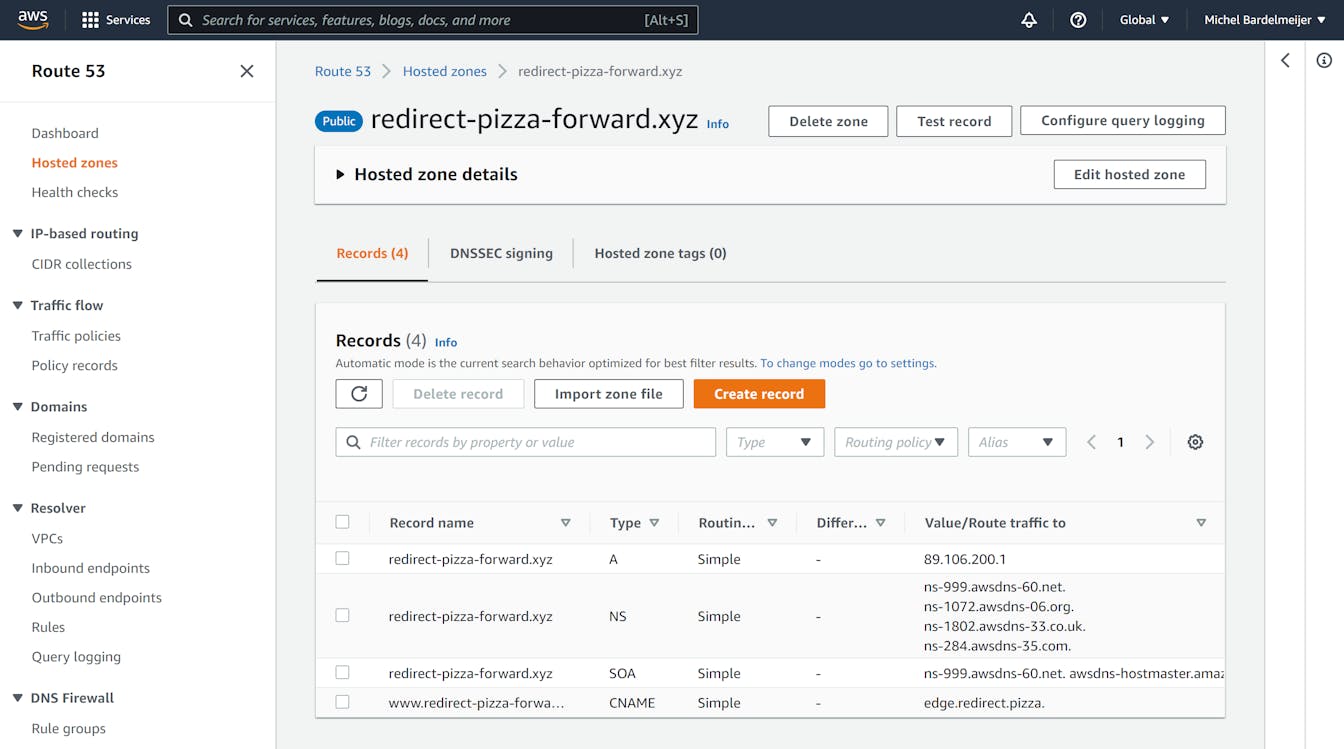
Task: Open the Hosted zone tags tab
Action: (x=660, y=253)
